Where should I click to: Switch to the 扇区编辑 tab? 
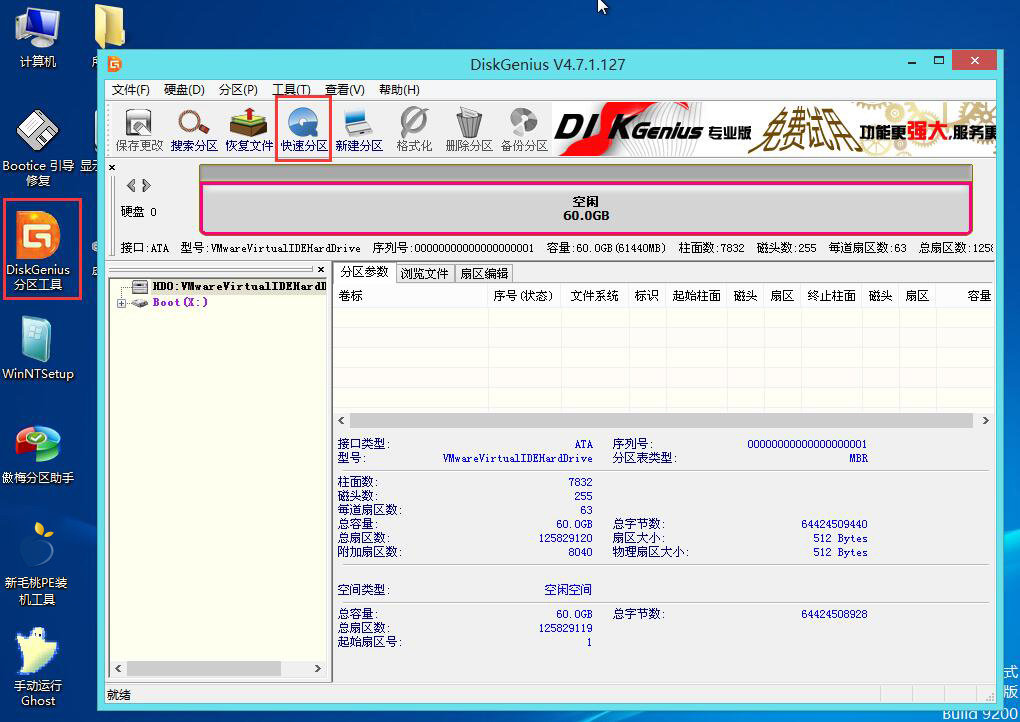[x=484, y=272]
